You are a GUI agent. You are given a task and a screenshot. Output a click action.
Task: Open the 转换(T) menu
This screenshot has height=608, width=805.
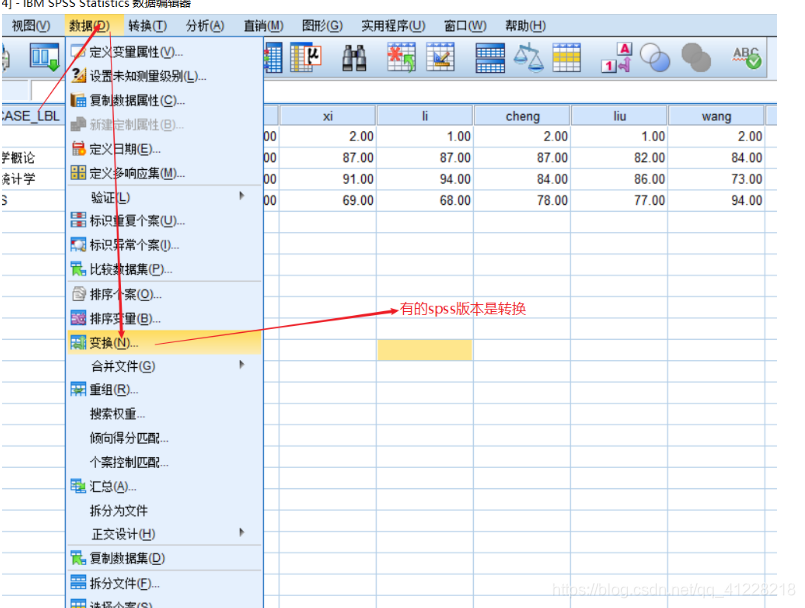click(148, 26)
